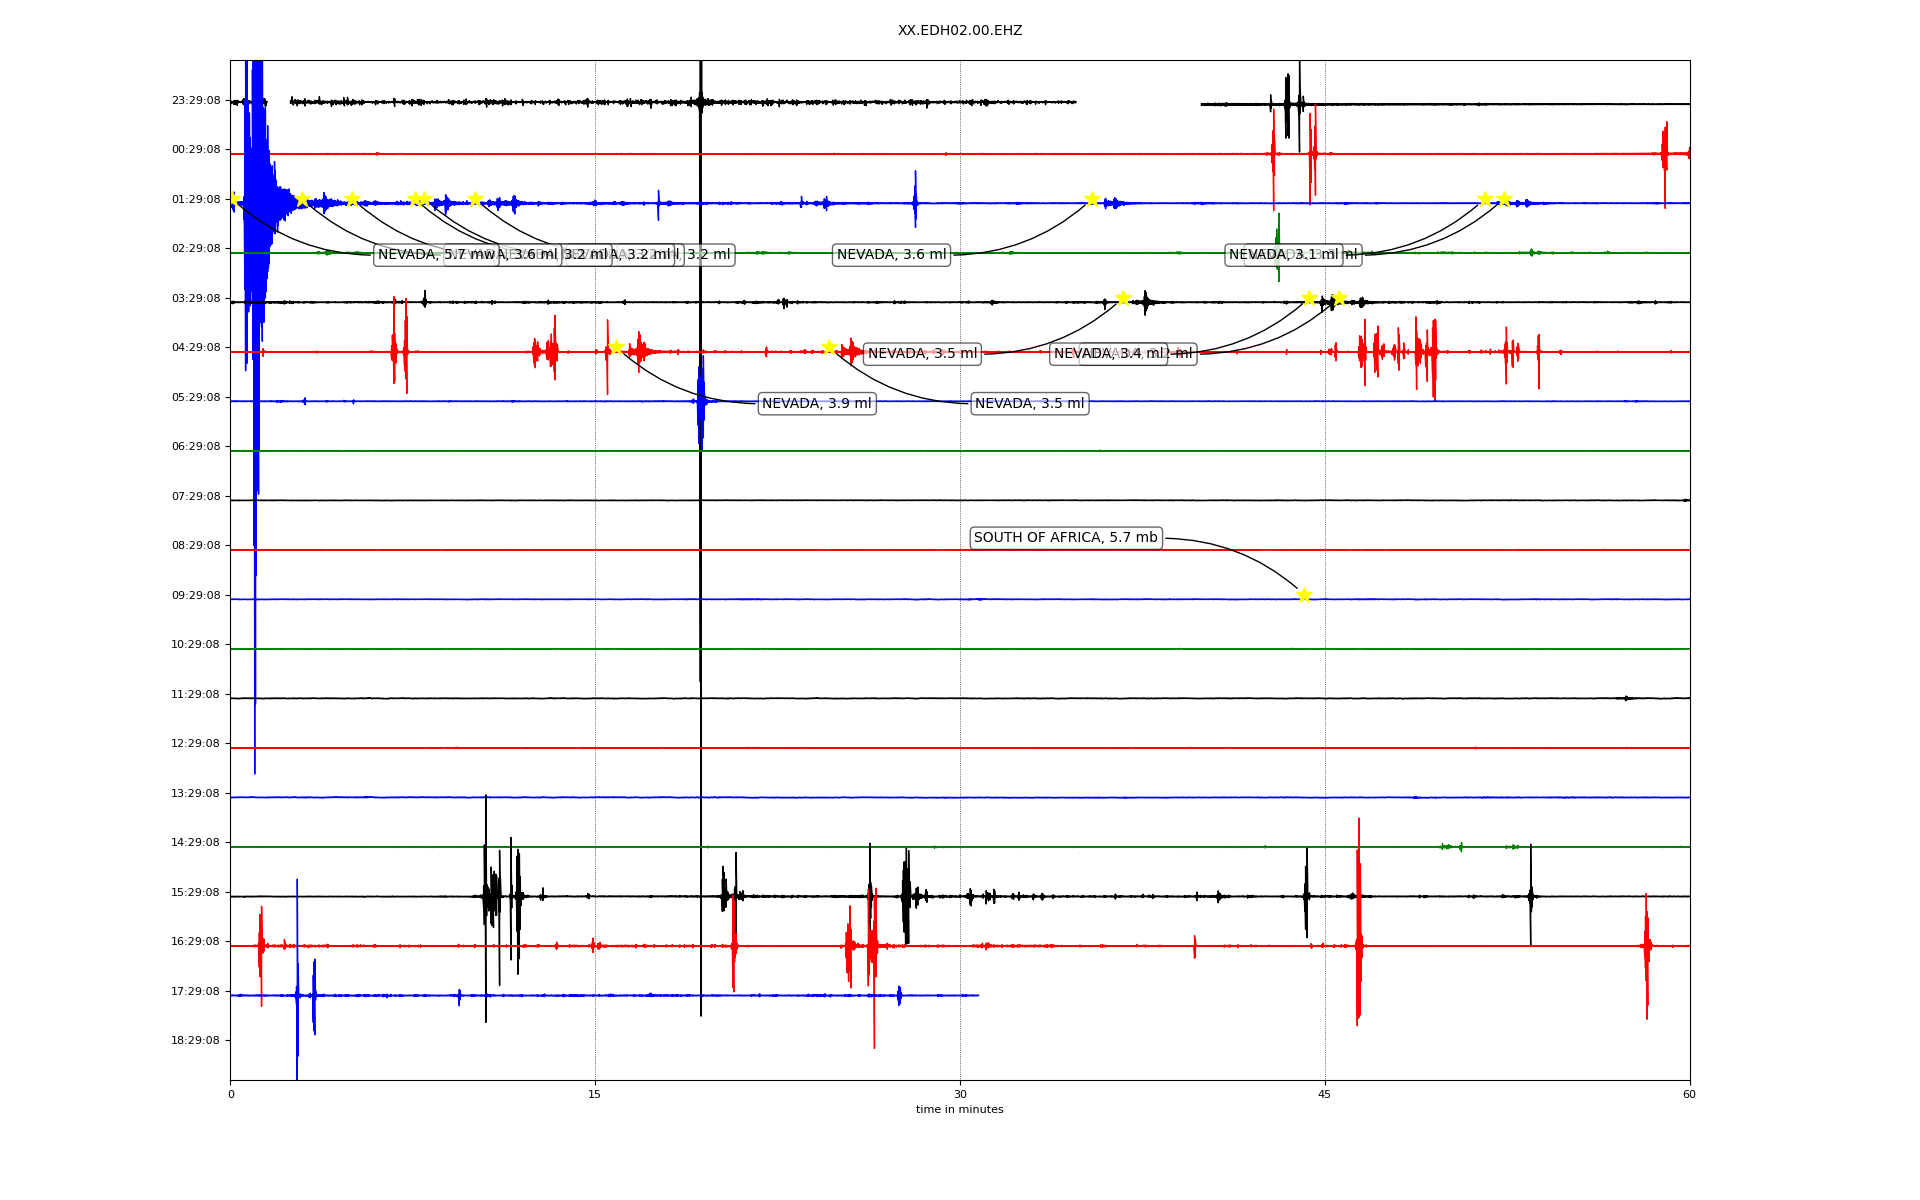The image size is (1920, 1200).
Task: Select the 18:29:08 time label
Action: click(196, 1041)
